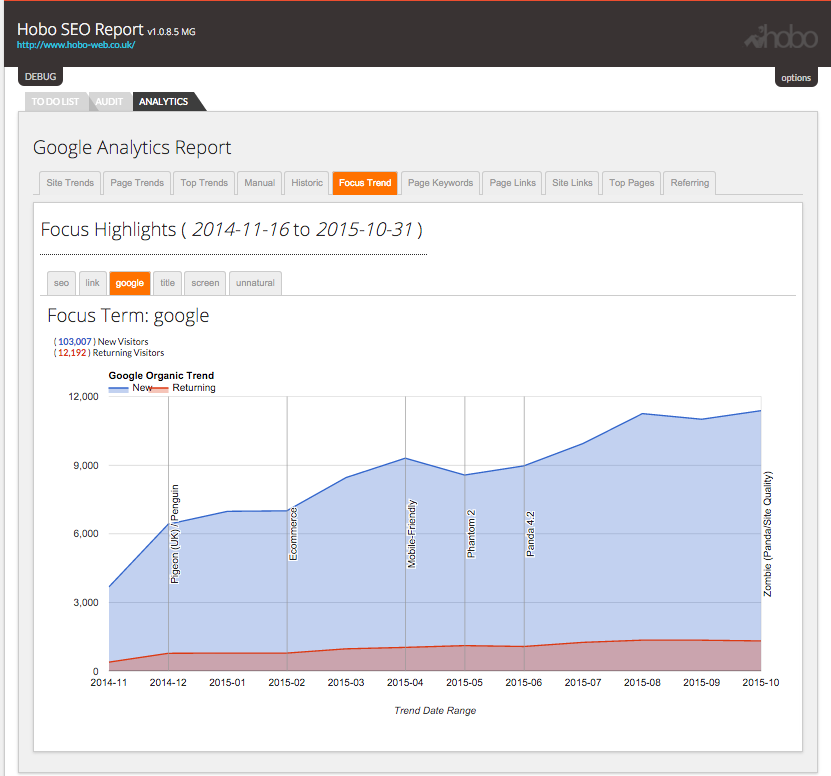Click the Mobile-Friendly annotation marker
The image size is (831, 776).
[412, 534]
